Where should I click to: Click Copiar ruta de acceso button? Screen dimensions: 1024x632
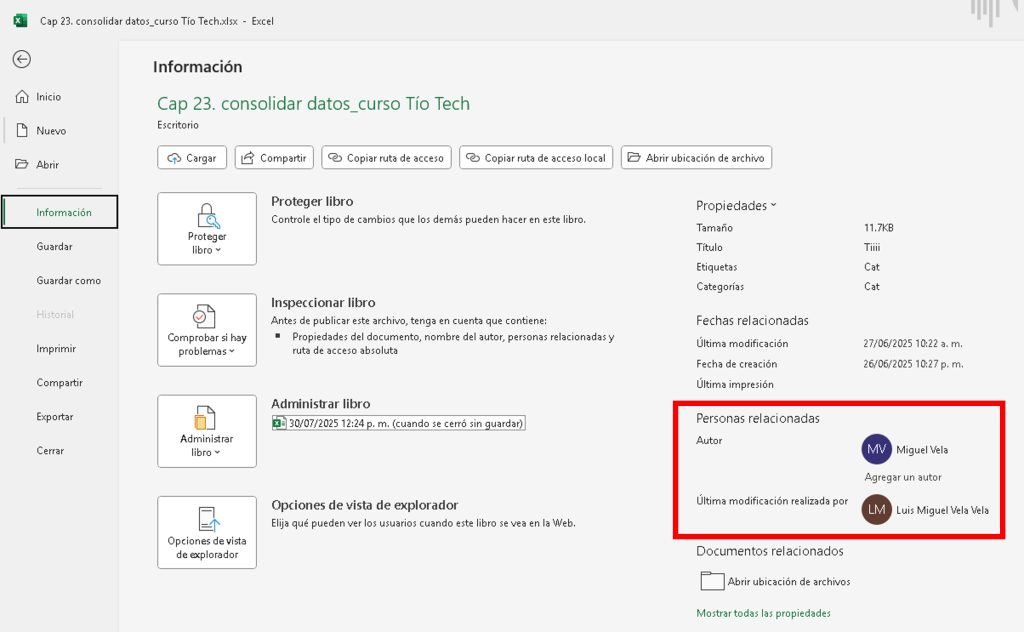(x=385, y=158)
